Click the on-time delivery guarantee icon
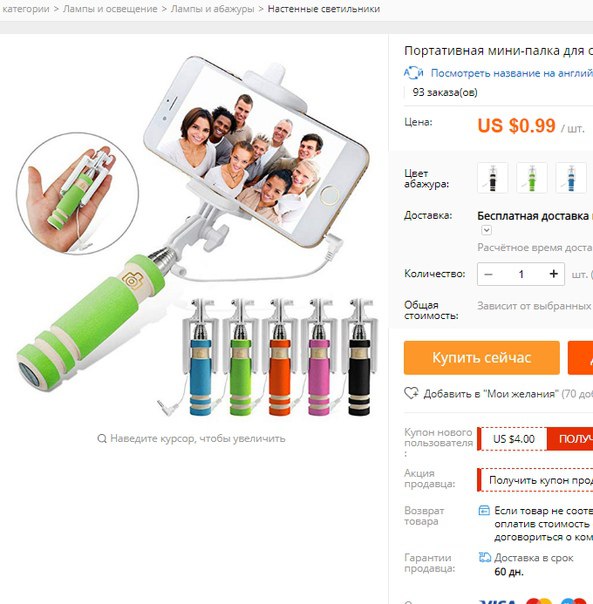This screenshot has height=604, width=593. [485, 557]
